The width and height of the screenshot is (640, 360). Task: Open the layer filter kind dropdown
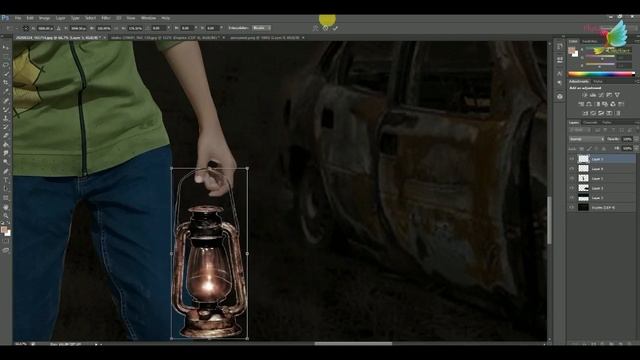click(579, 130)
